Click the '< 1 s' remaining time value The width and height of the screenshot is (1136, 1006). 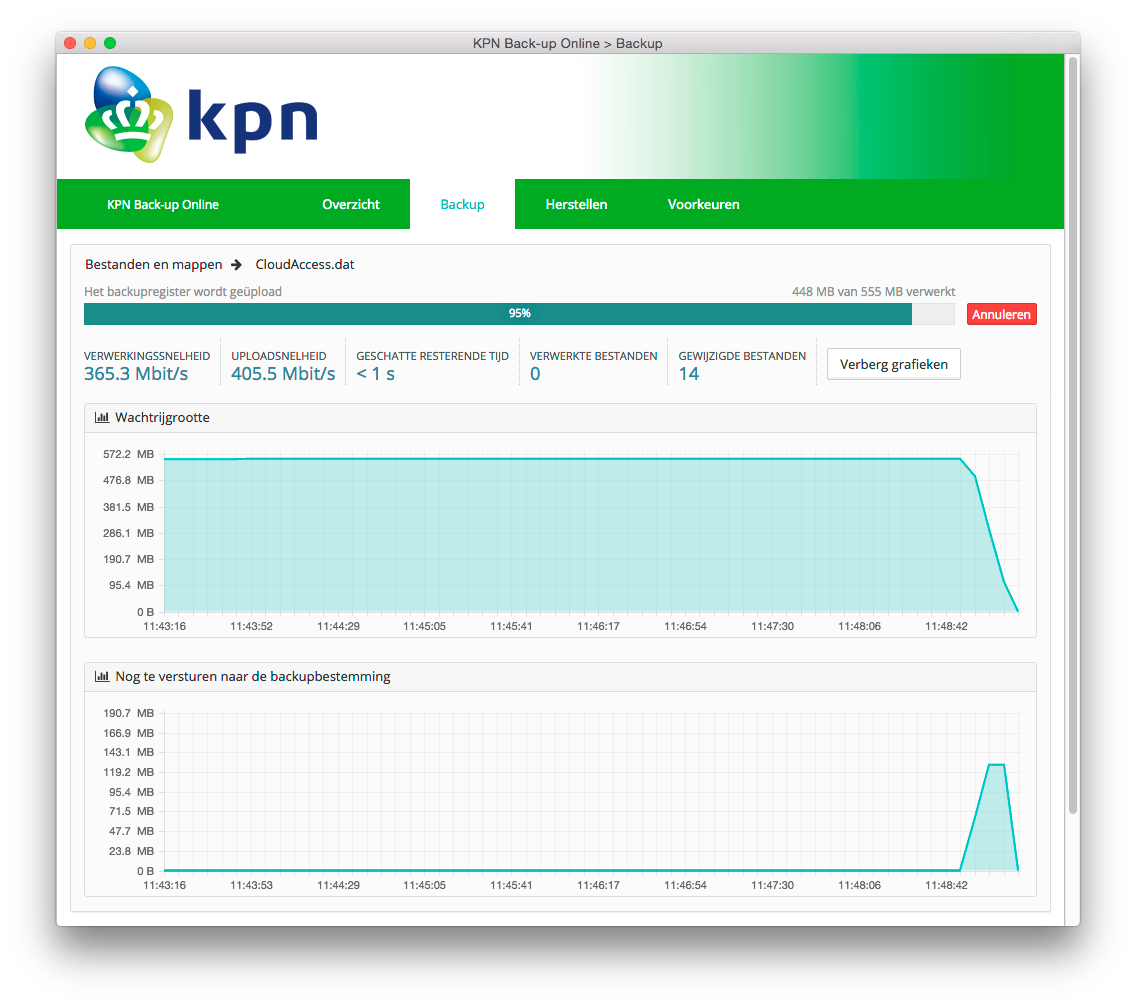click(375, 374)
